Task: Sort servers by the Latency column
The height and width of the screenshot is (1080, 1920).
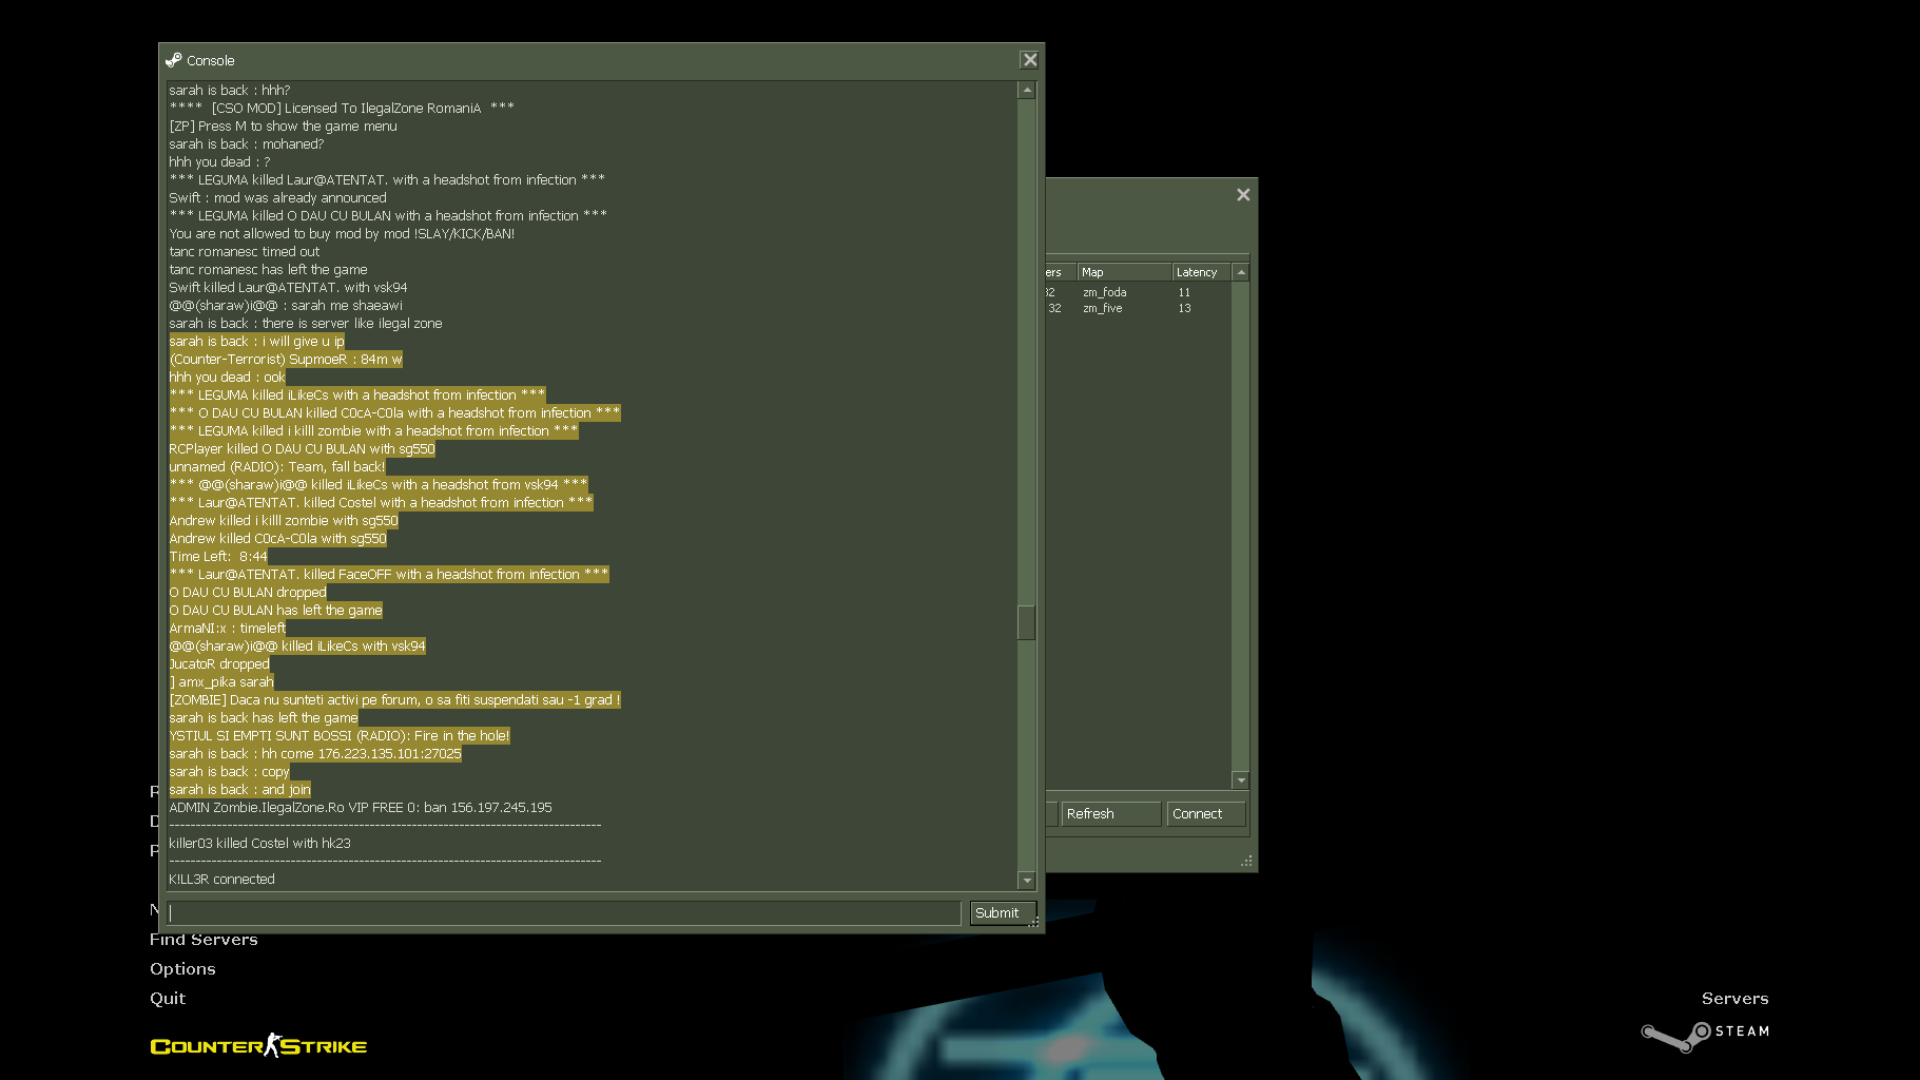Action: [1201, 272]
